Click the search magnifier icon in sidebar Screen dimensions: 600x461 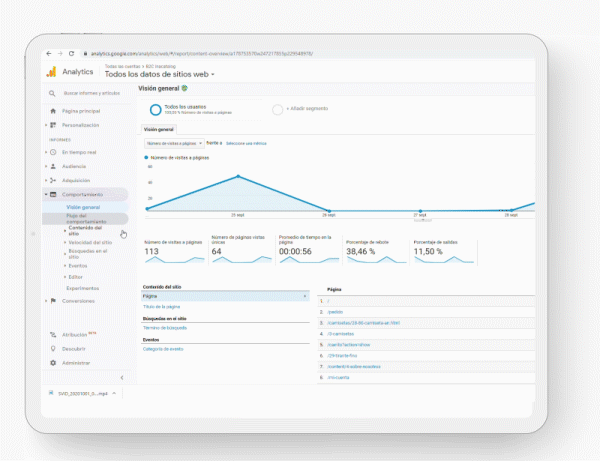52,93
